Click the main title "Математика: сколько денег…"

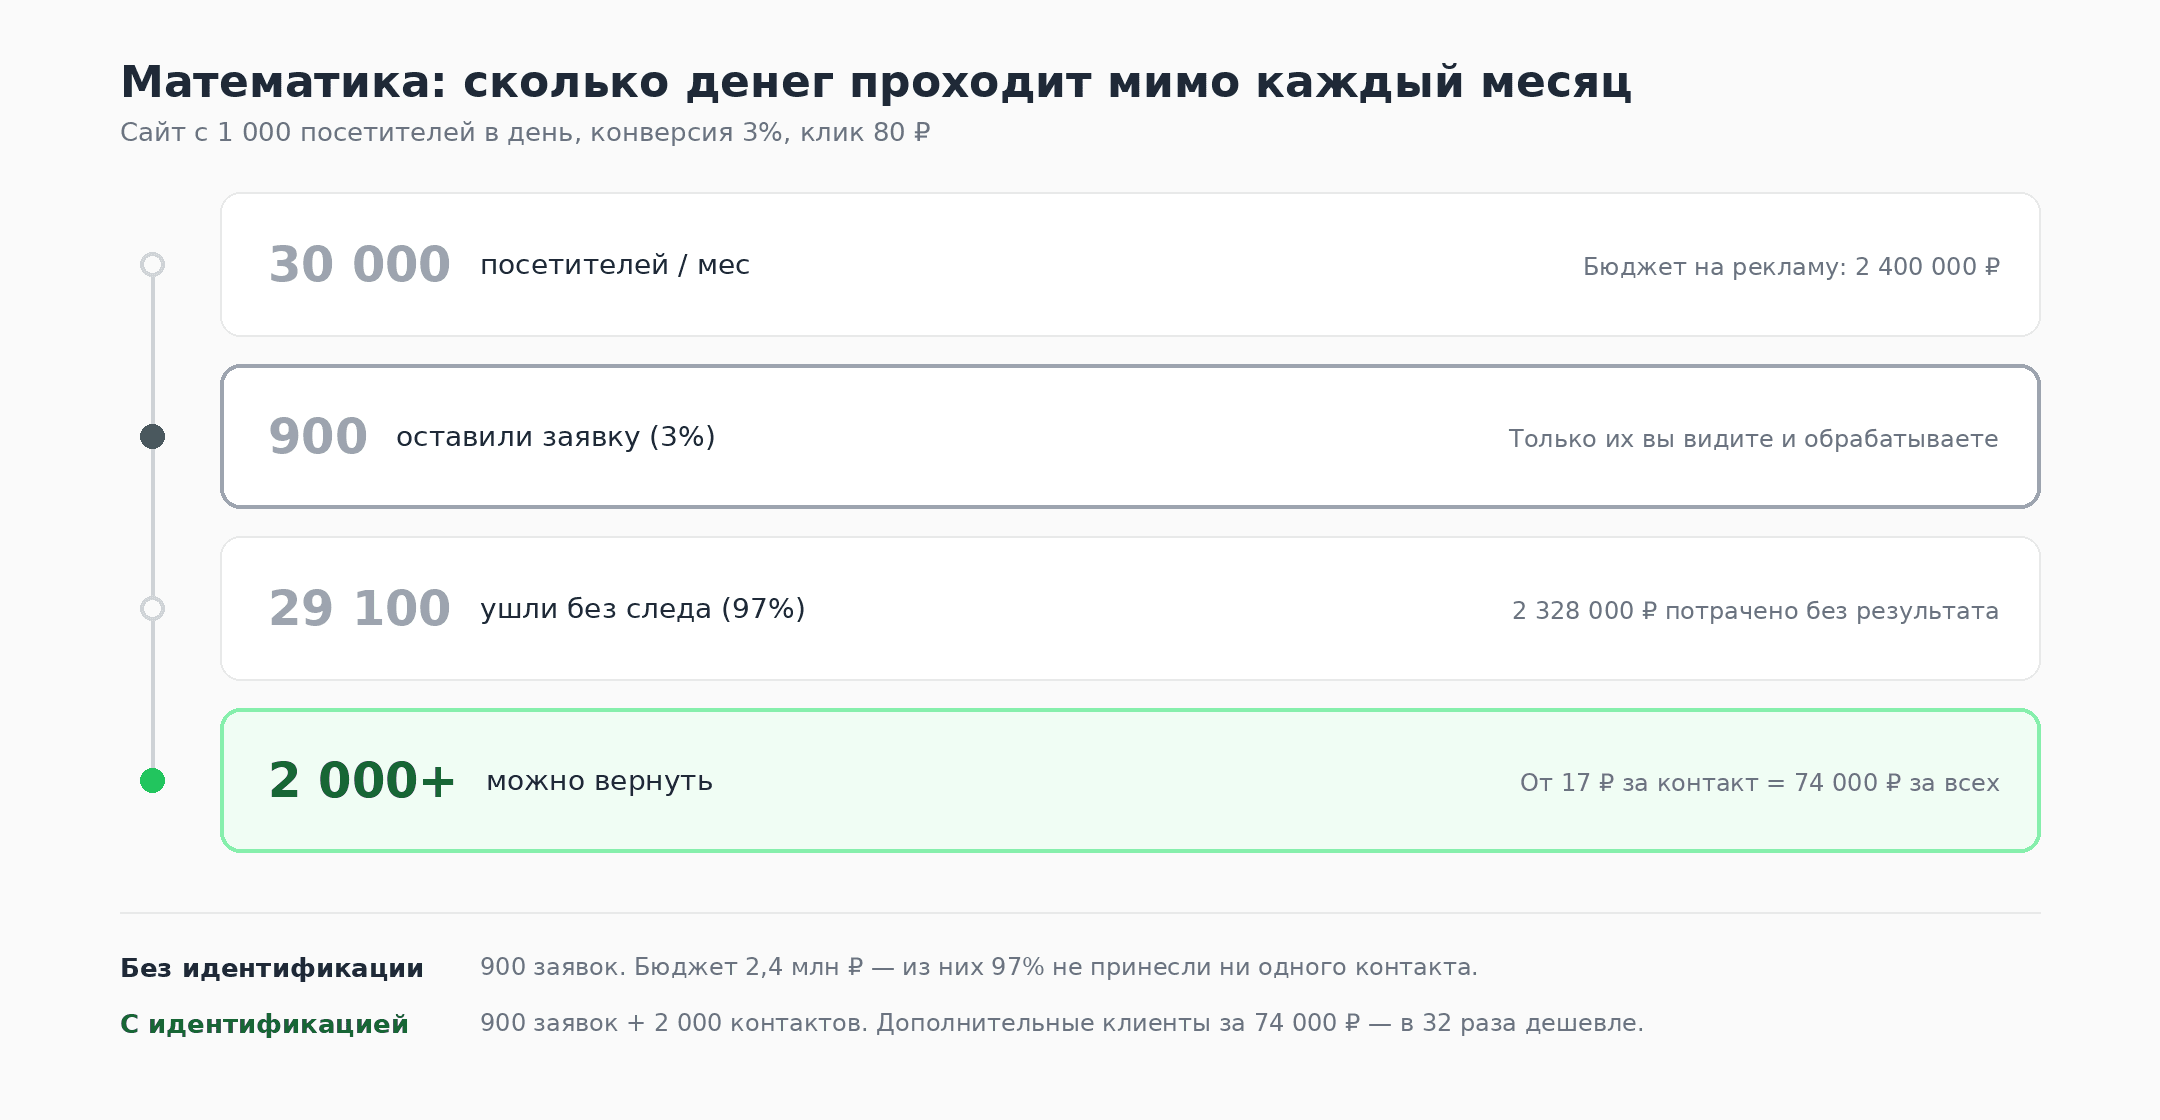point(875,82)
